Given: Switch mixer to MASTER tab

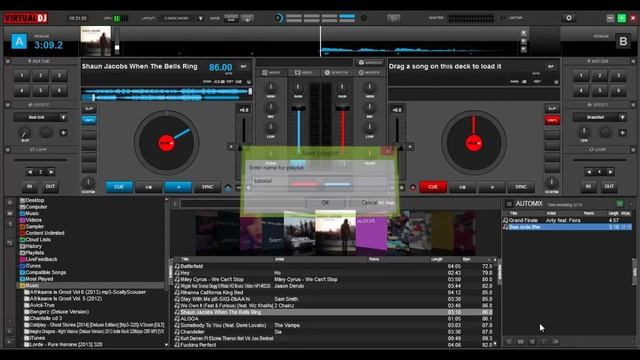Looking at the screenshot, I should tap(369, 73).
